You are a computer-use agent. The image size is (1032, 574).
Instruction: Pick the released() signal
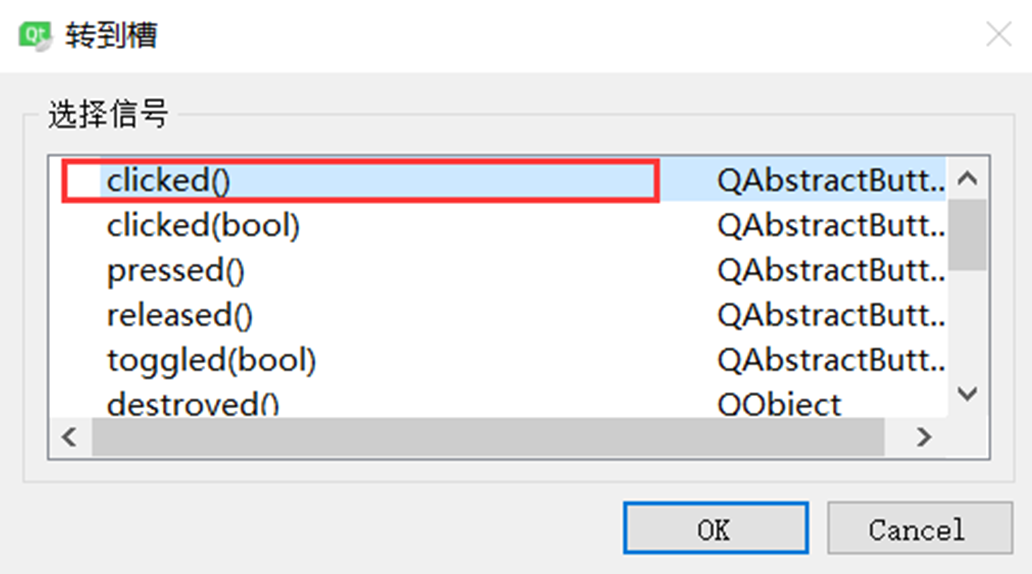[x=180, y=316]
